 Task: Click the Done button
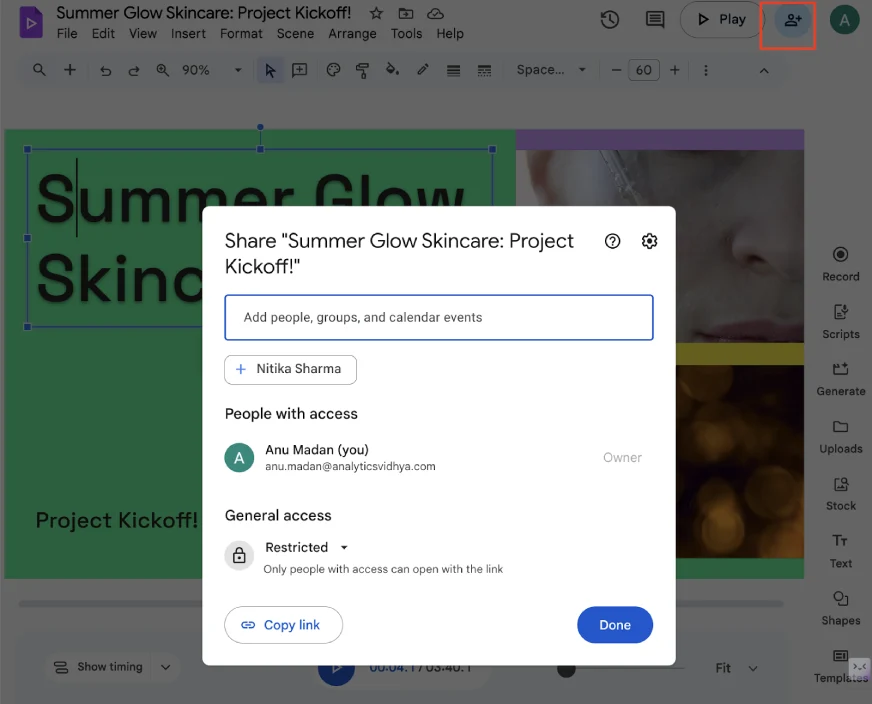615,625
